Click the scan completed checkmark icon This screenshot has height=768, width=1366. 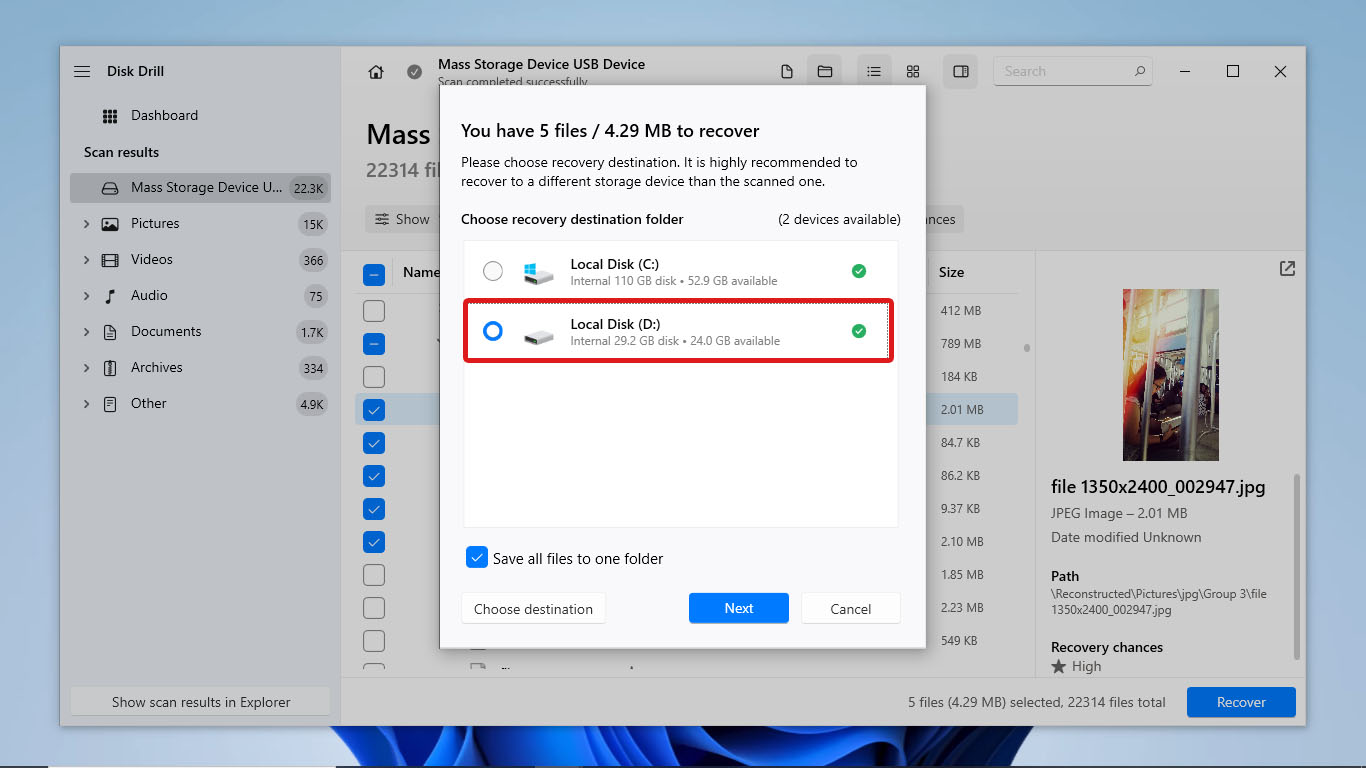pyautogui.click(x=414, y=71)
